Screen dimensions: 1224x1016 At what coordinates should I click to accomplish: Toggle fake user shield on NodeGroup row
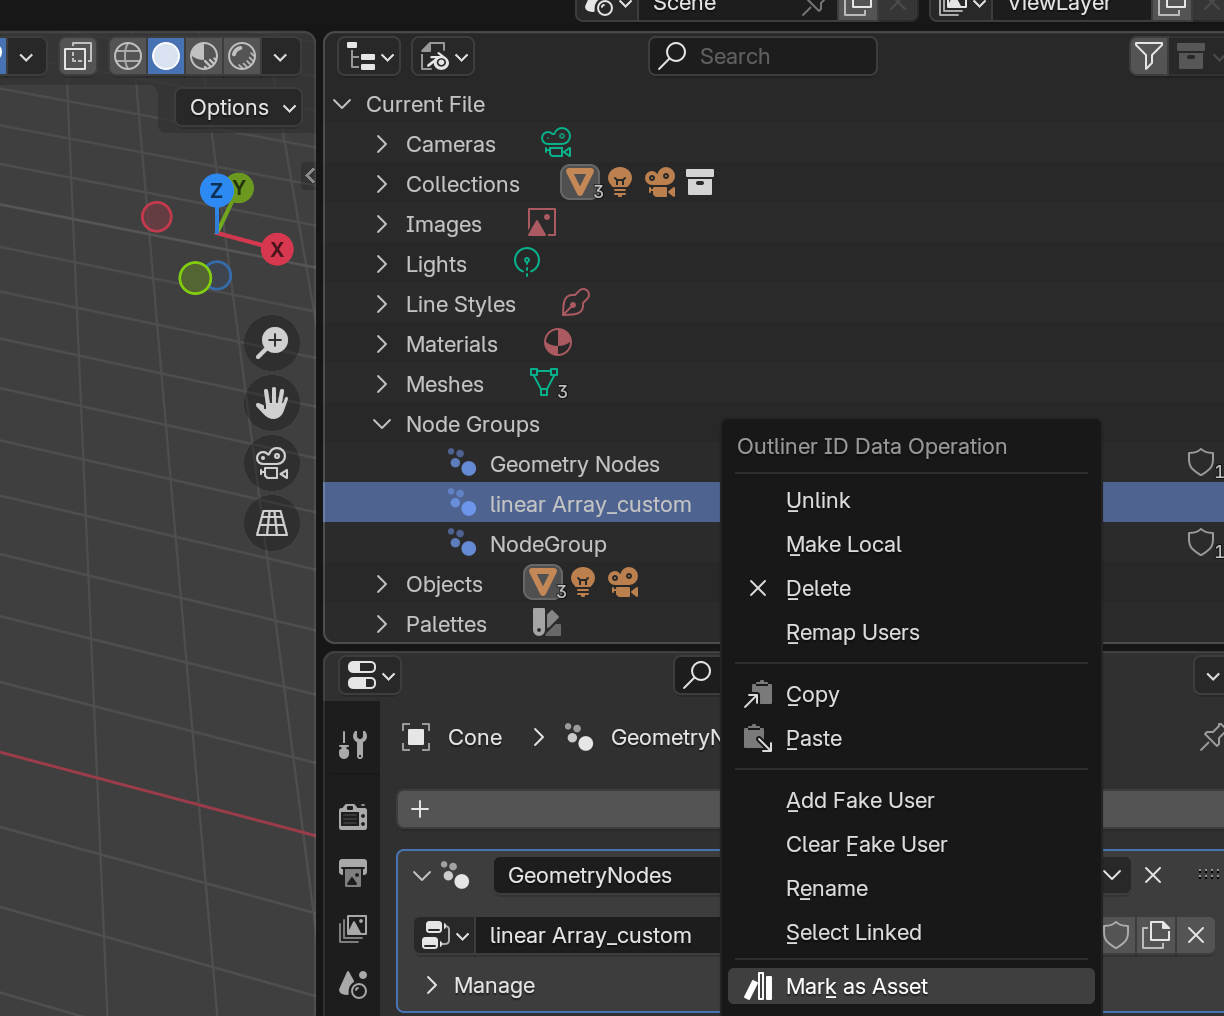point(1200,543)
